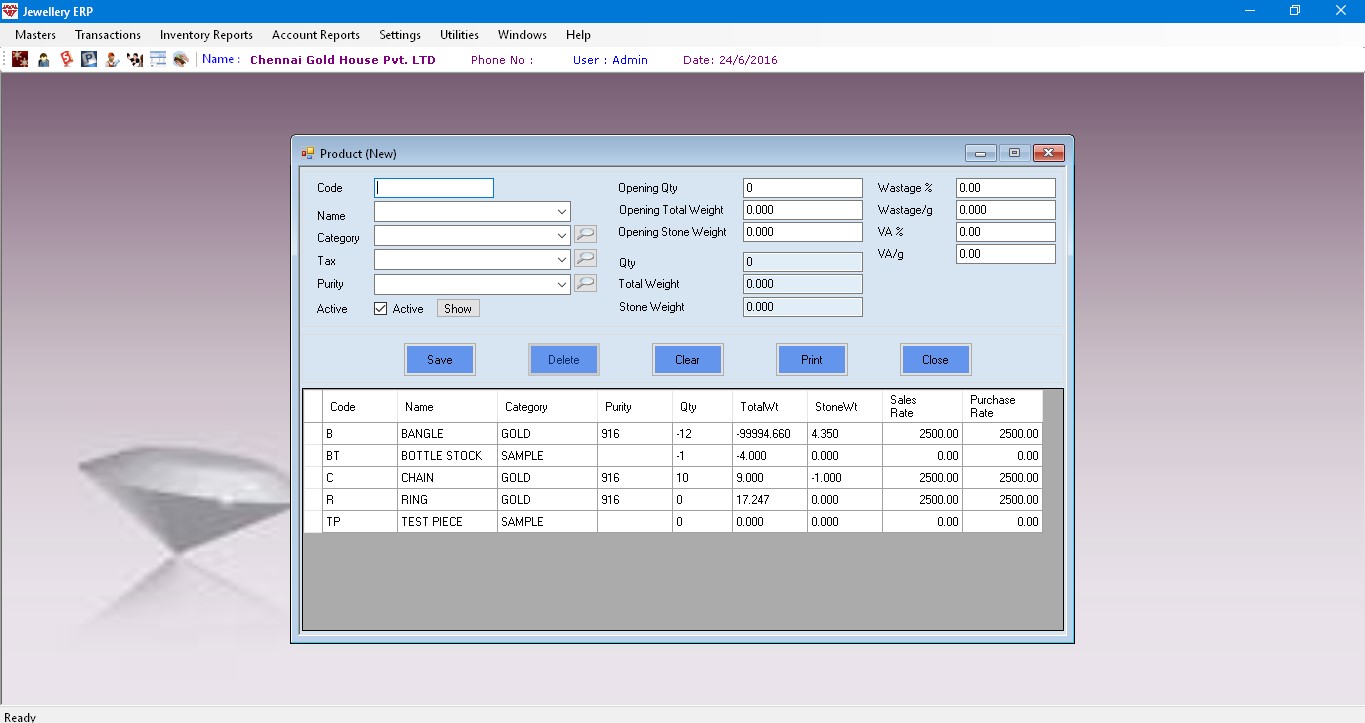1365x723 pixels.
Task: Click the TotalWt column header
Action: tap(770, 407)
